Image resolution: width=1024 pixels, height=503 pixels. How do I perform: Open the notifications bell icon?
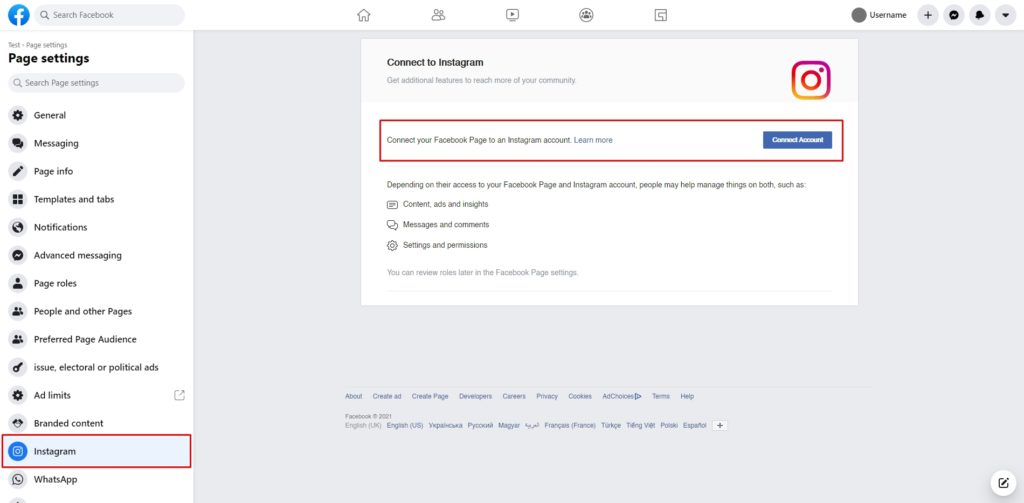click(980, 15)
